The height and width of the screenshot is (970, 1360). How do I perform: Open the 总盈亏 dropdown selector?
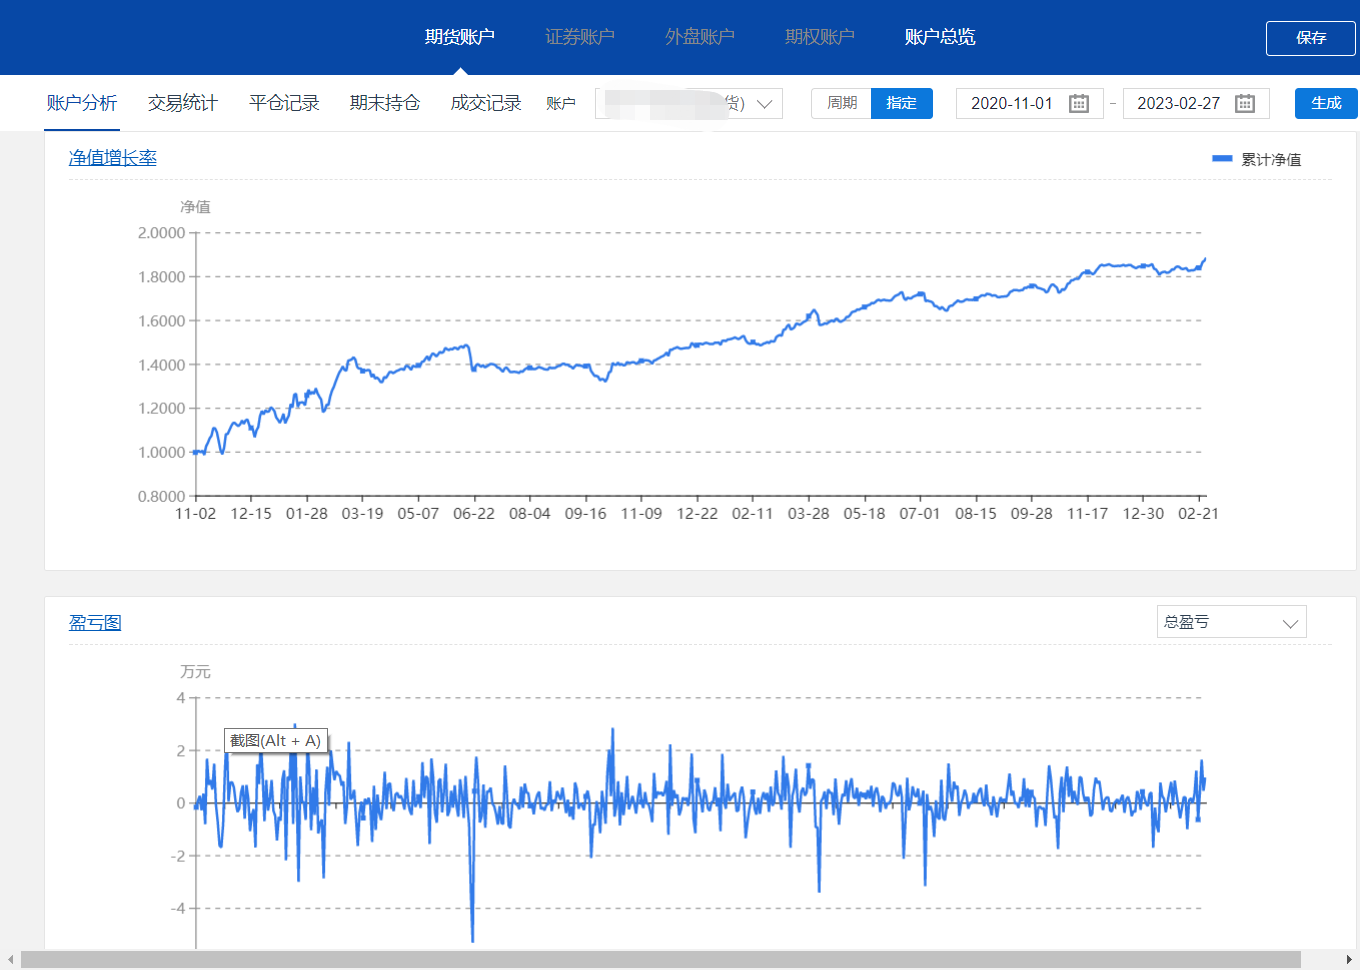pyautogui.click(x=1231, y=622)
